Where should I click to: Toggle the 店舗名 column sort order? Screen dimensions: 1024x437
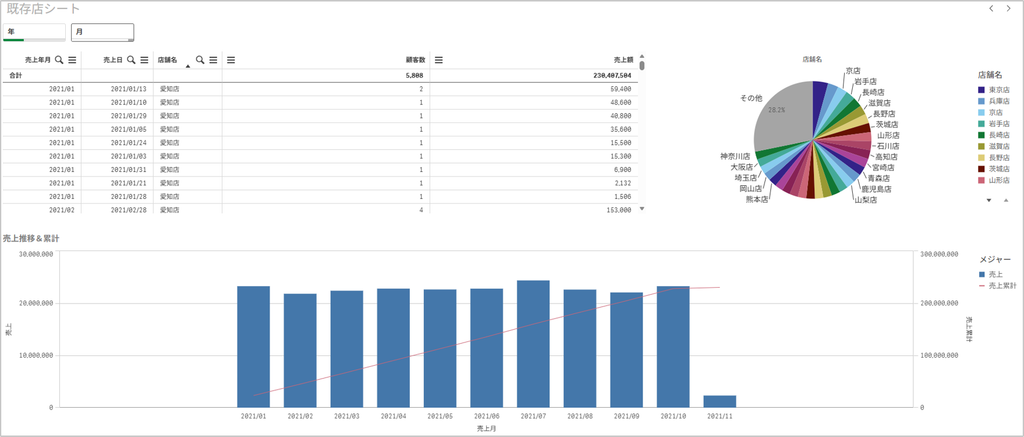tap(188, 66)
